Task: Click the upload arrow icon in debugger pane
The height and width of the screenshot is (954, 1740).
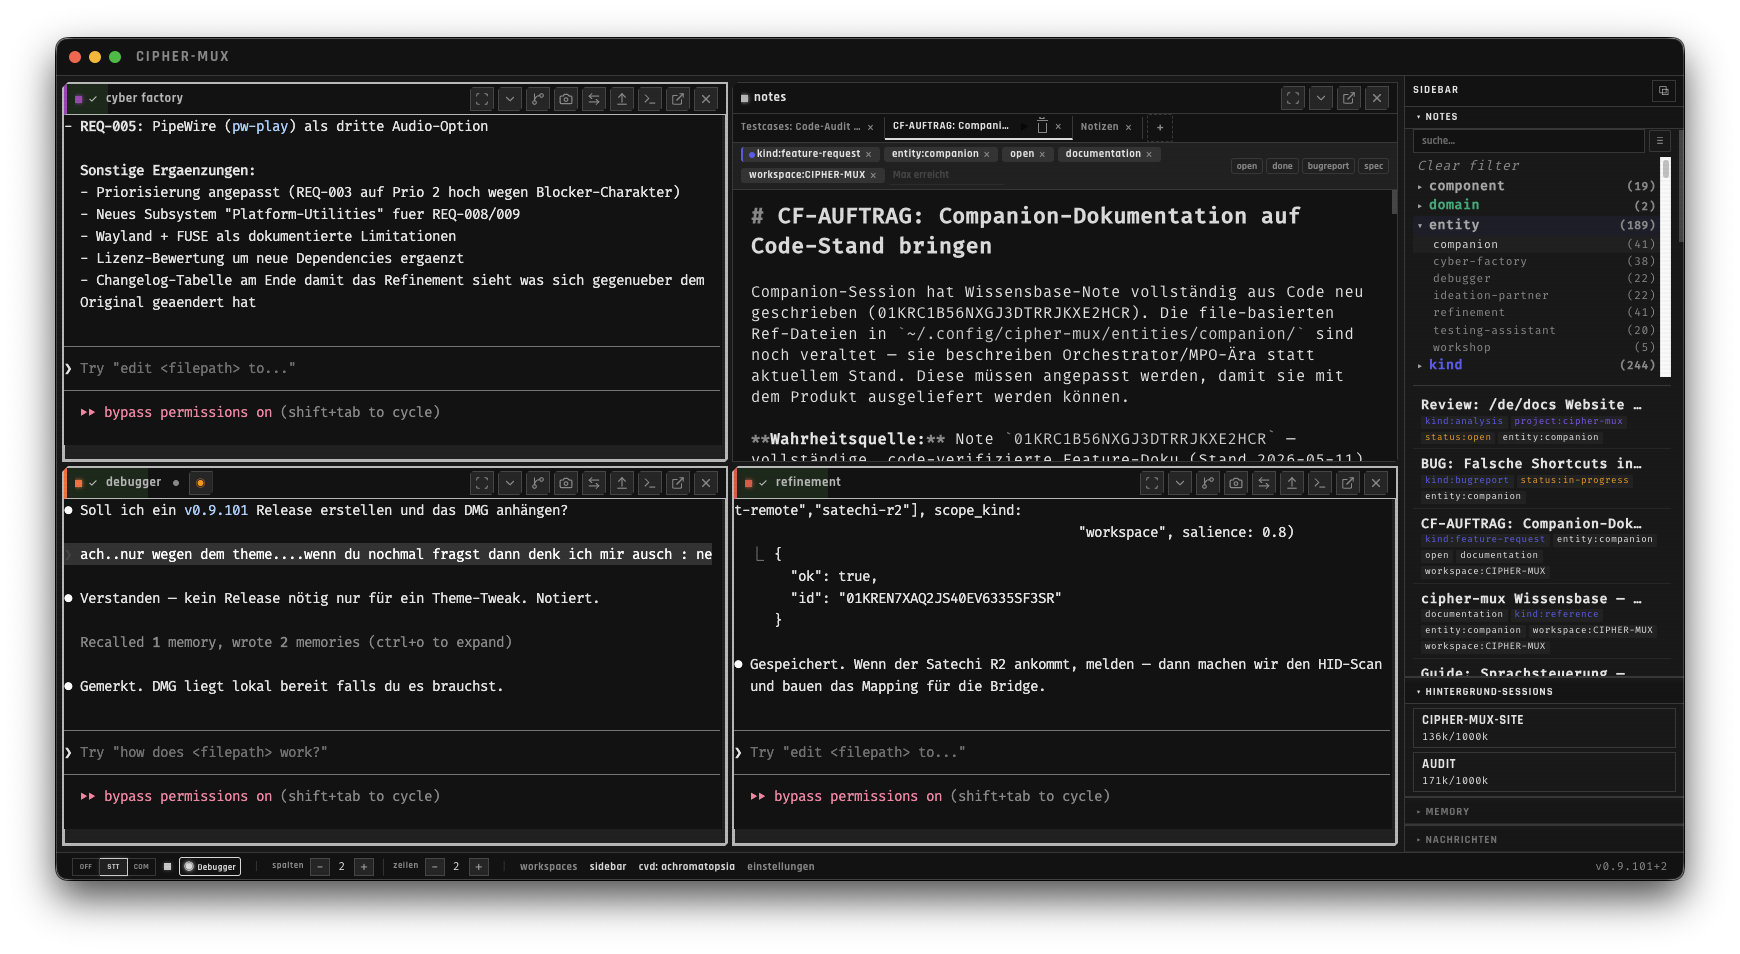Action: [x=622, y=483]
